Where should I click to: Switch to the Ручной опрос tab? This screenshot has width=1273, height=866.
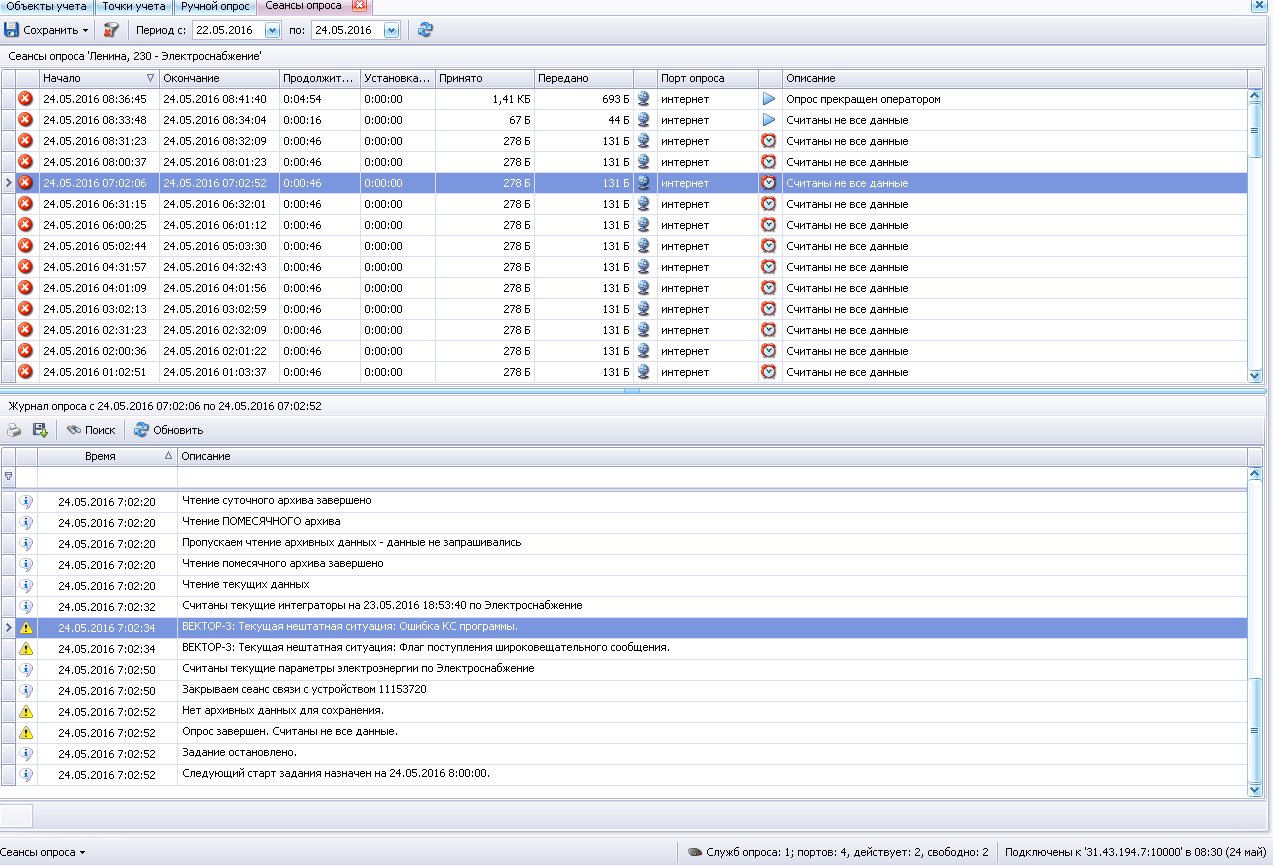point(215,6)
